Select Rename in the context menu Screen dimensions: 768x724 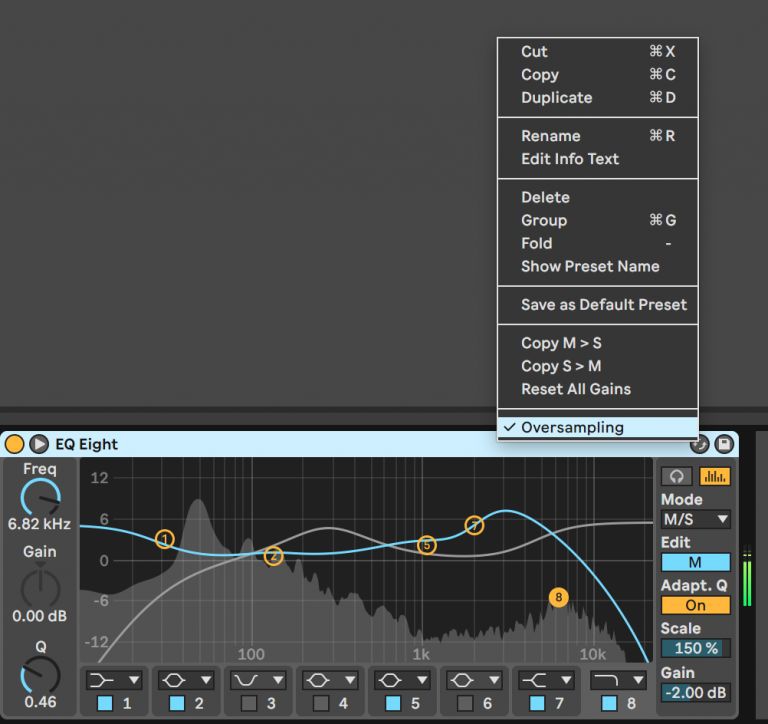click(x=598, y=136)
